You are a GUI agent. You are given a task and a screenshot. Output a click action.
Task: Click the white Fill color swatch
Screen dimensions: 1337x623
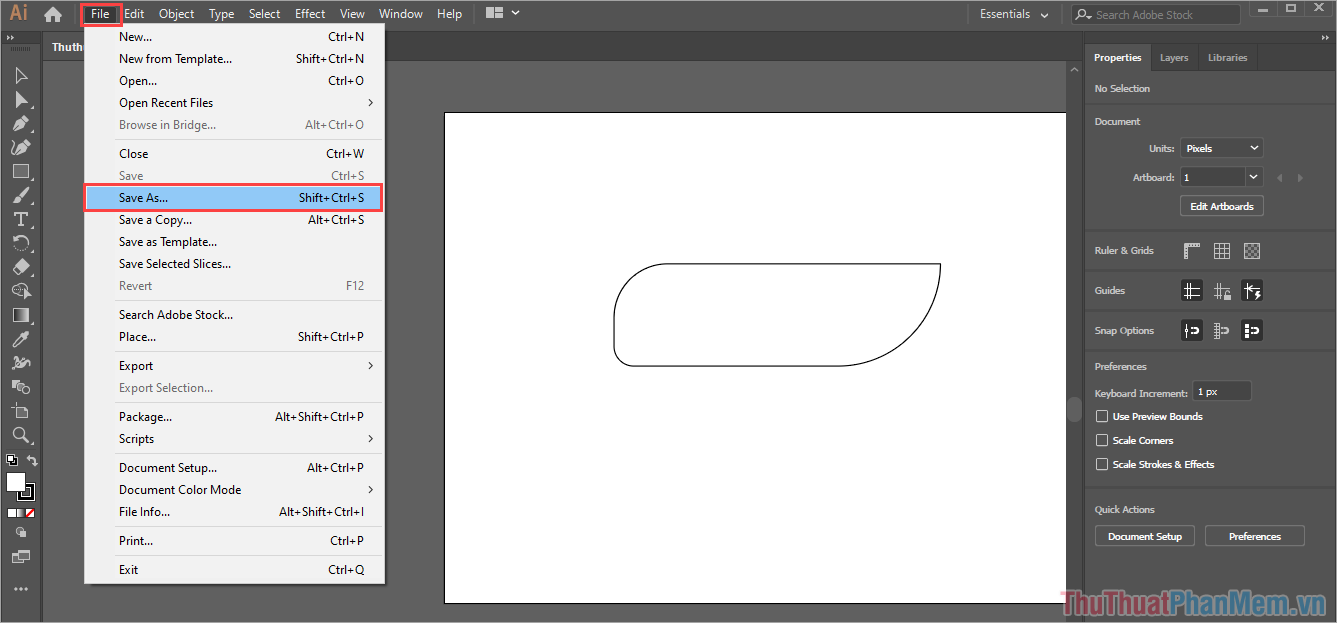pos(16,482)
